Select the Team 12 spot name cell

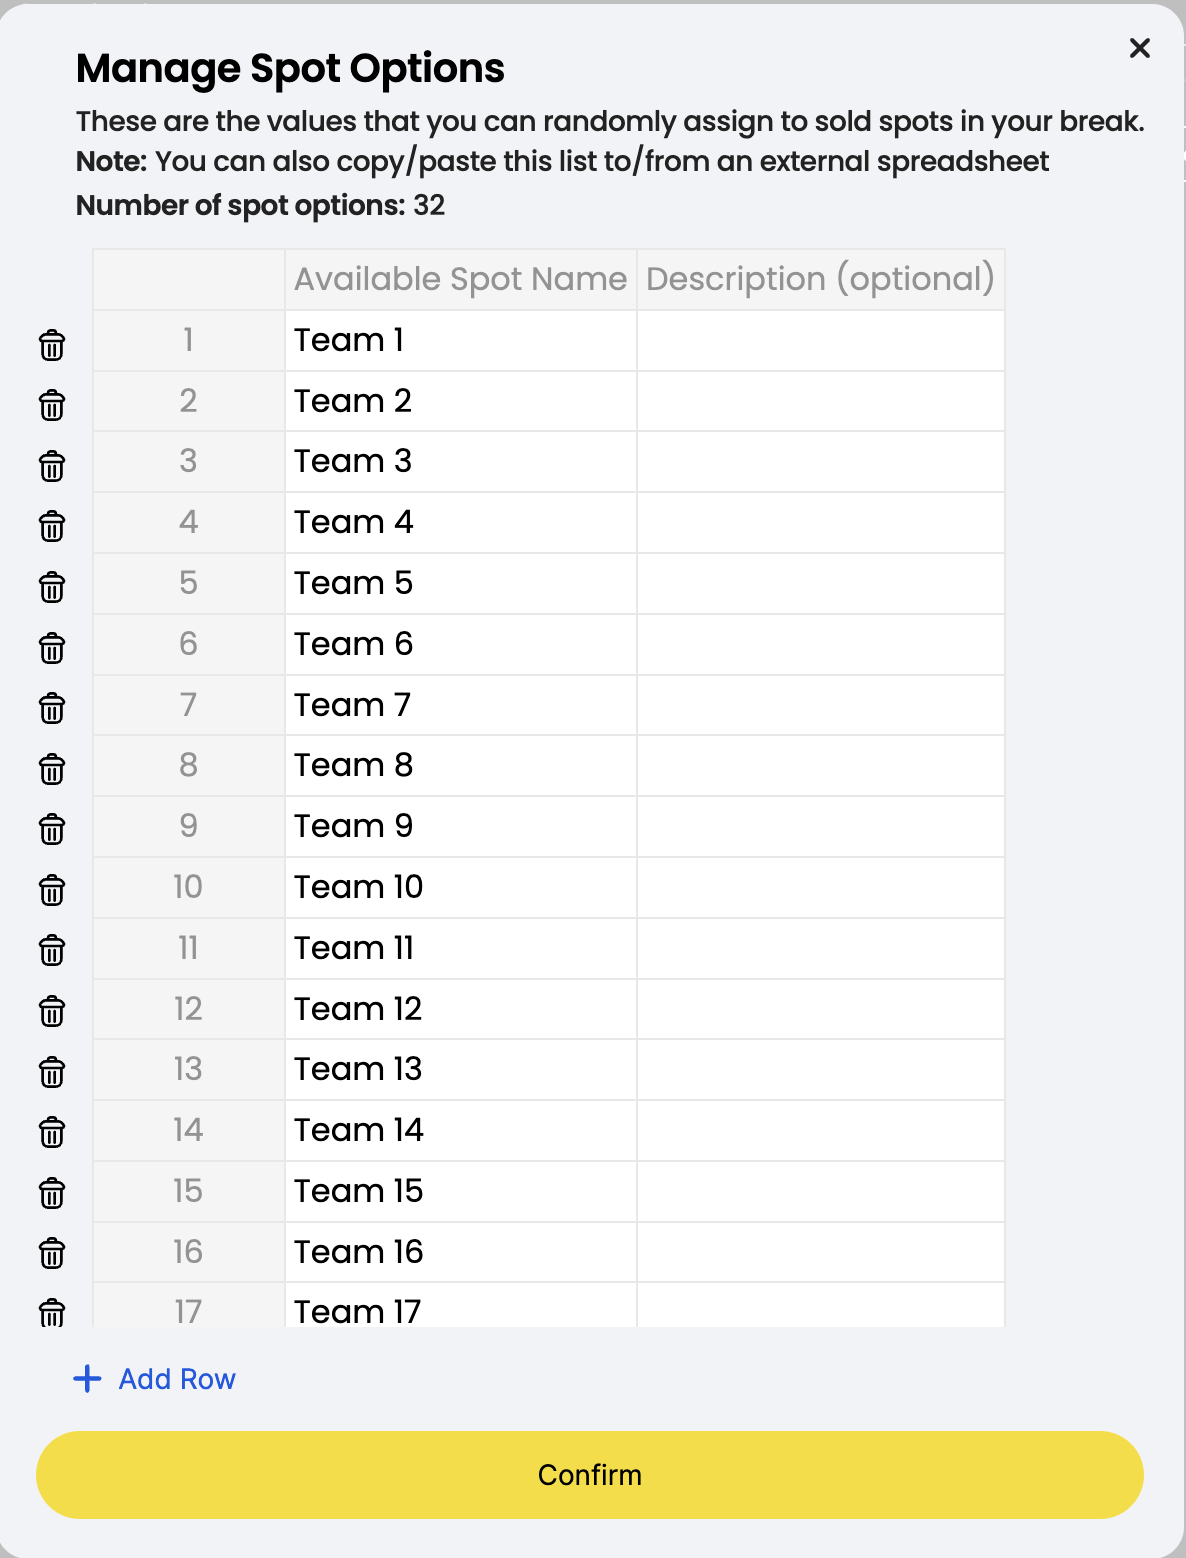click(461, 1009)
